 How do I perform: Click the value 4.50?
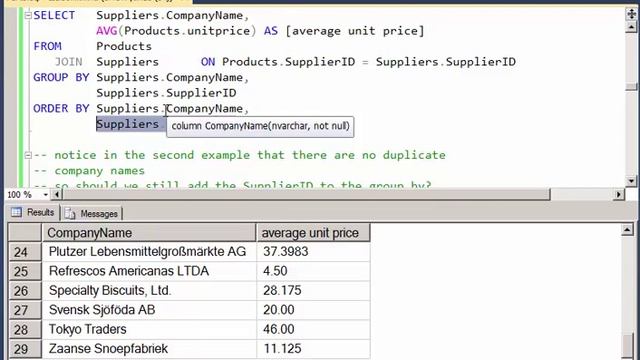(x=313, y=271)
